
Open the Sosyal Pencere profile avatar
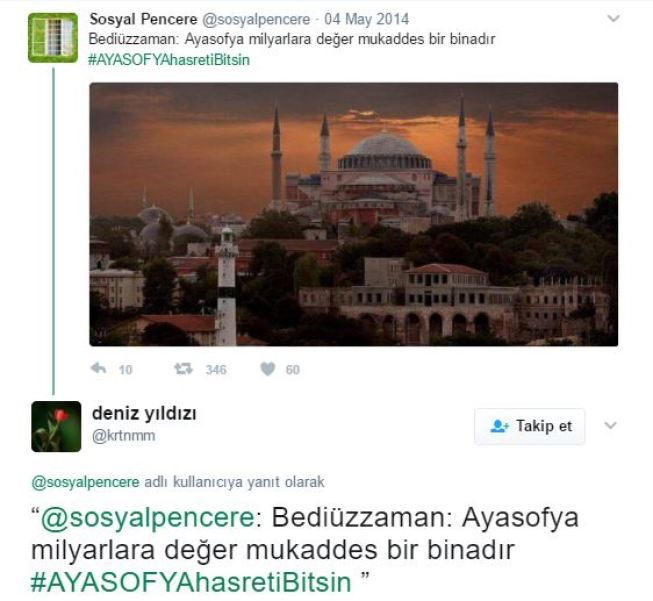tap(53, 37)
